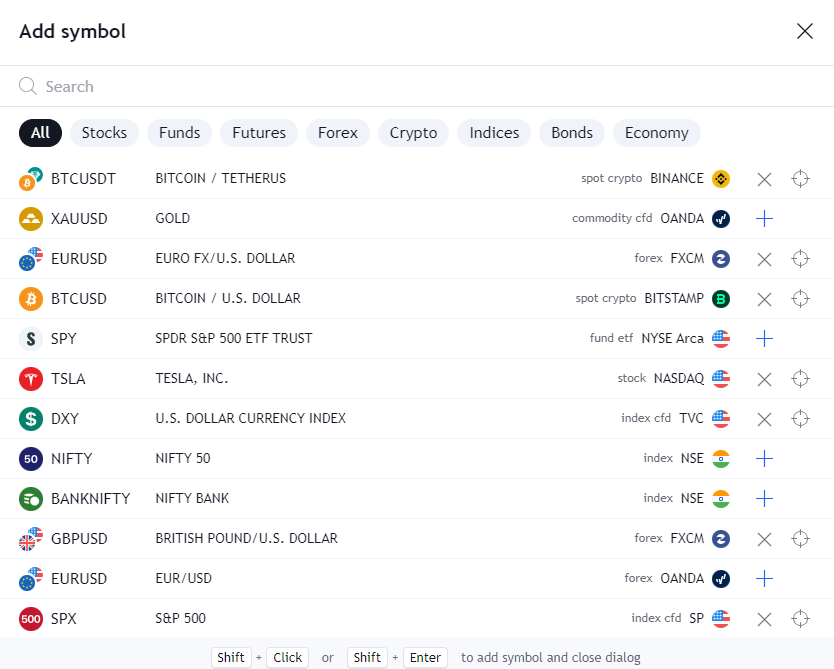This screenshot has width=834, height=669.
Task: Locate EURUSD FXCM using crosshair icon
Action: click(800, 259)
